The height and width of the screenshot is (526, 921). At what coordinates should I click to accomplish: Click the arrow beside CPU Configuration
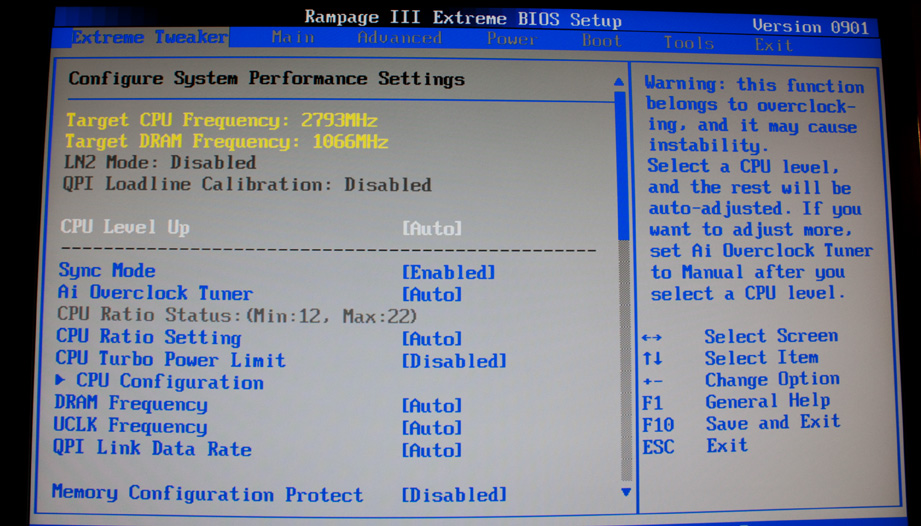tap(60, 380)
